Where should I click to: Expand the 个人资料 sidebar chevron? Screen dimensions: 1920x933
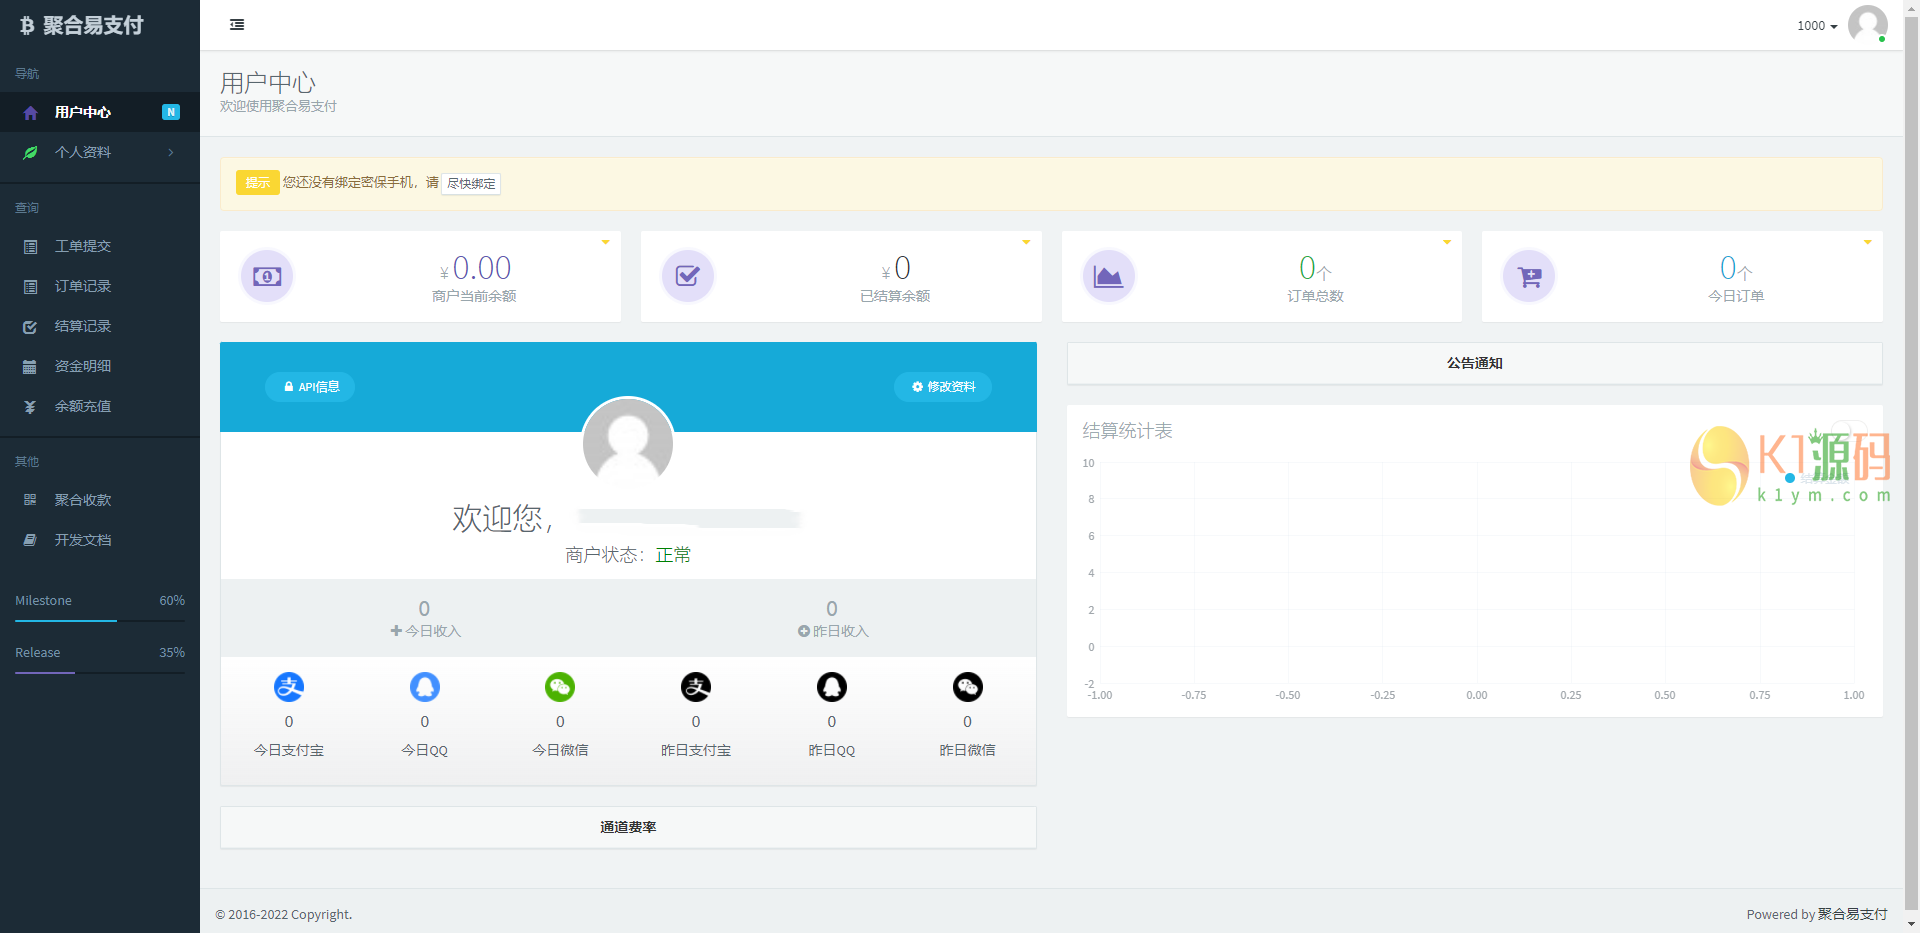(171, 152)
